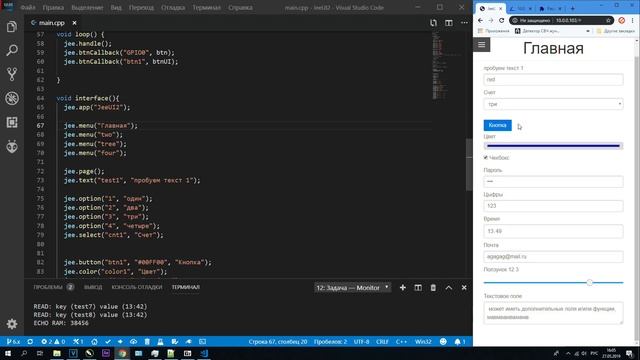Open the PlatformIO alien icon view
The height and width of the screenshot is (360, 640).
click(x=12, y=146)
